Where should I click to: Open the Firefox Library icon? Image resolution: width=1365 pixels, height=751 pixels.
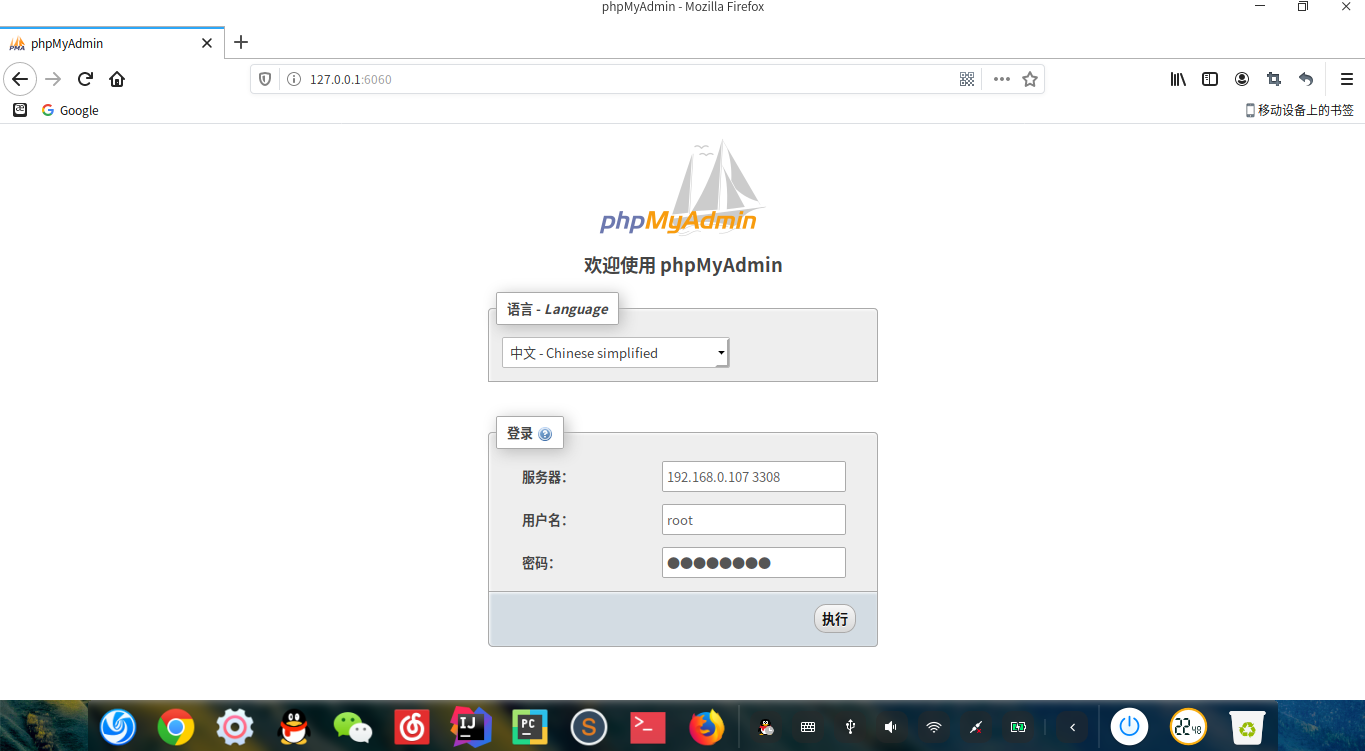click(x=1178, y=79)
